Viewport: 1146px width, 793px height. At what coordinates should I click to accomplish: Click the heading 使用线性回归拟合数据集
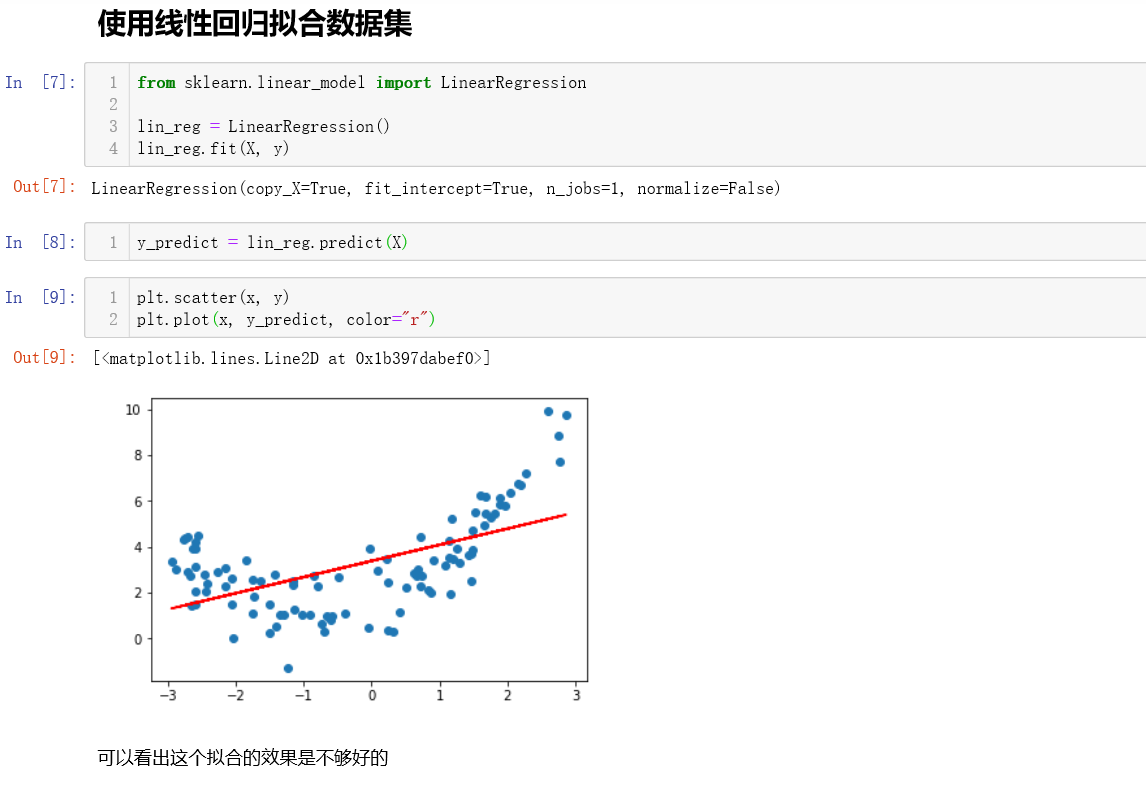254,23
